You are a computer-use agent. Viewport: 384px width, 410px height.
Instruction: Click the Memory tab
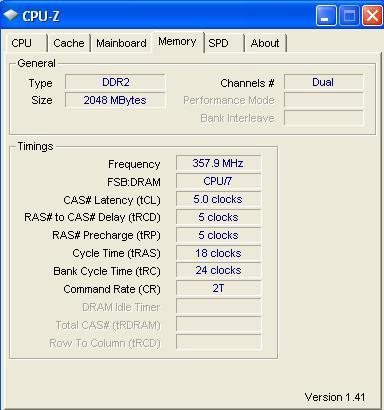point(177,42)
